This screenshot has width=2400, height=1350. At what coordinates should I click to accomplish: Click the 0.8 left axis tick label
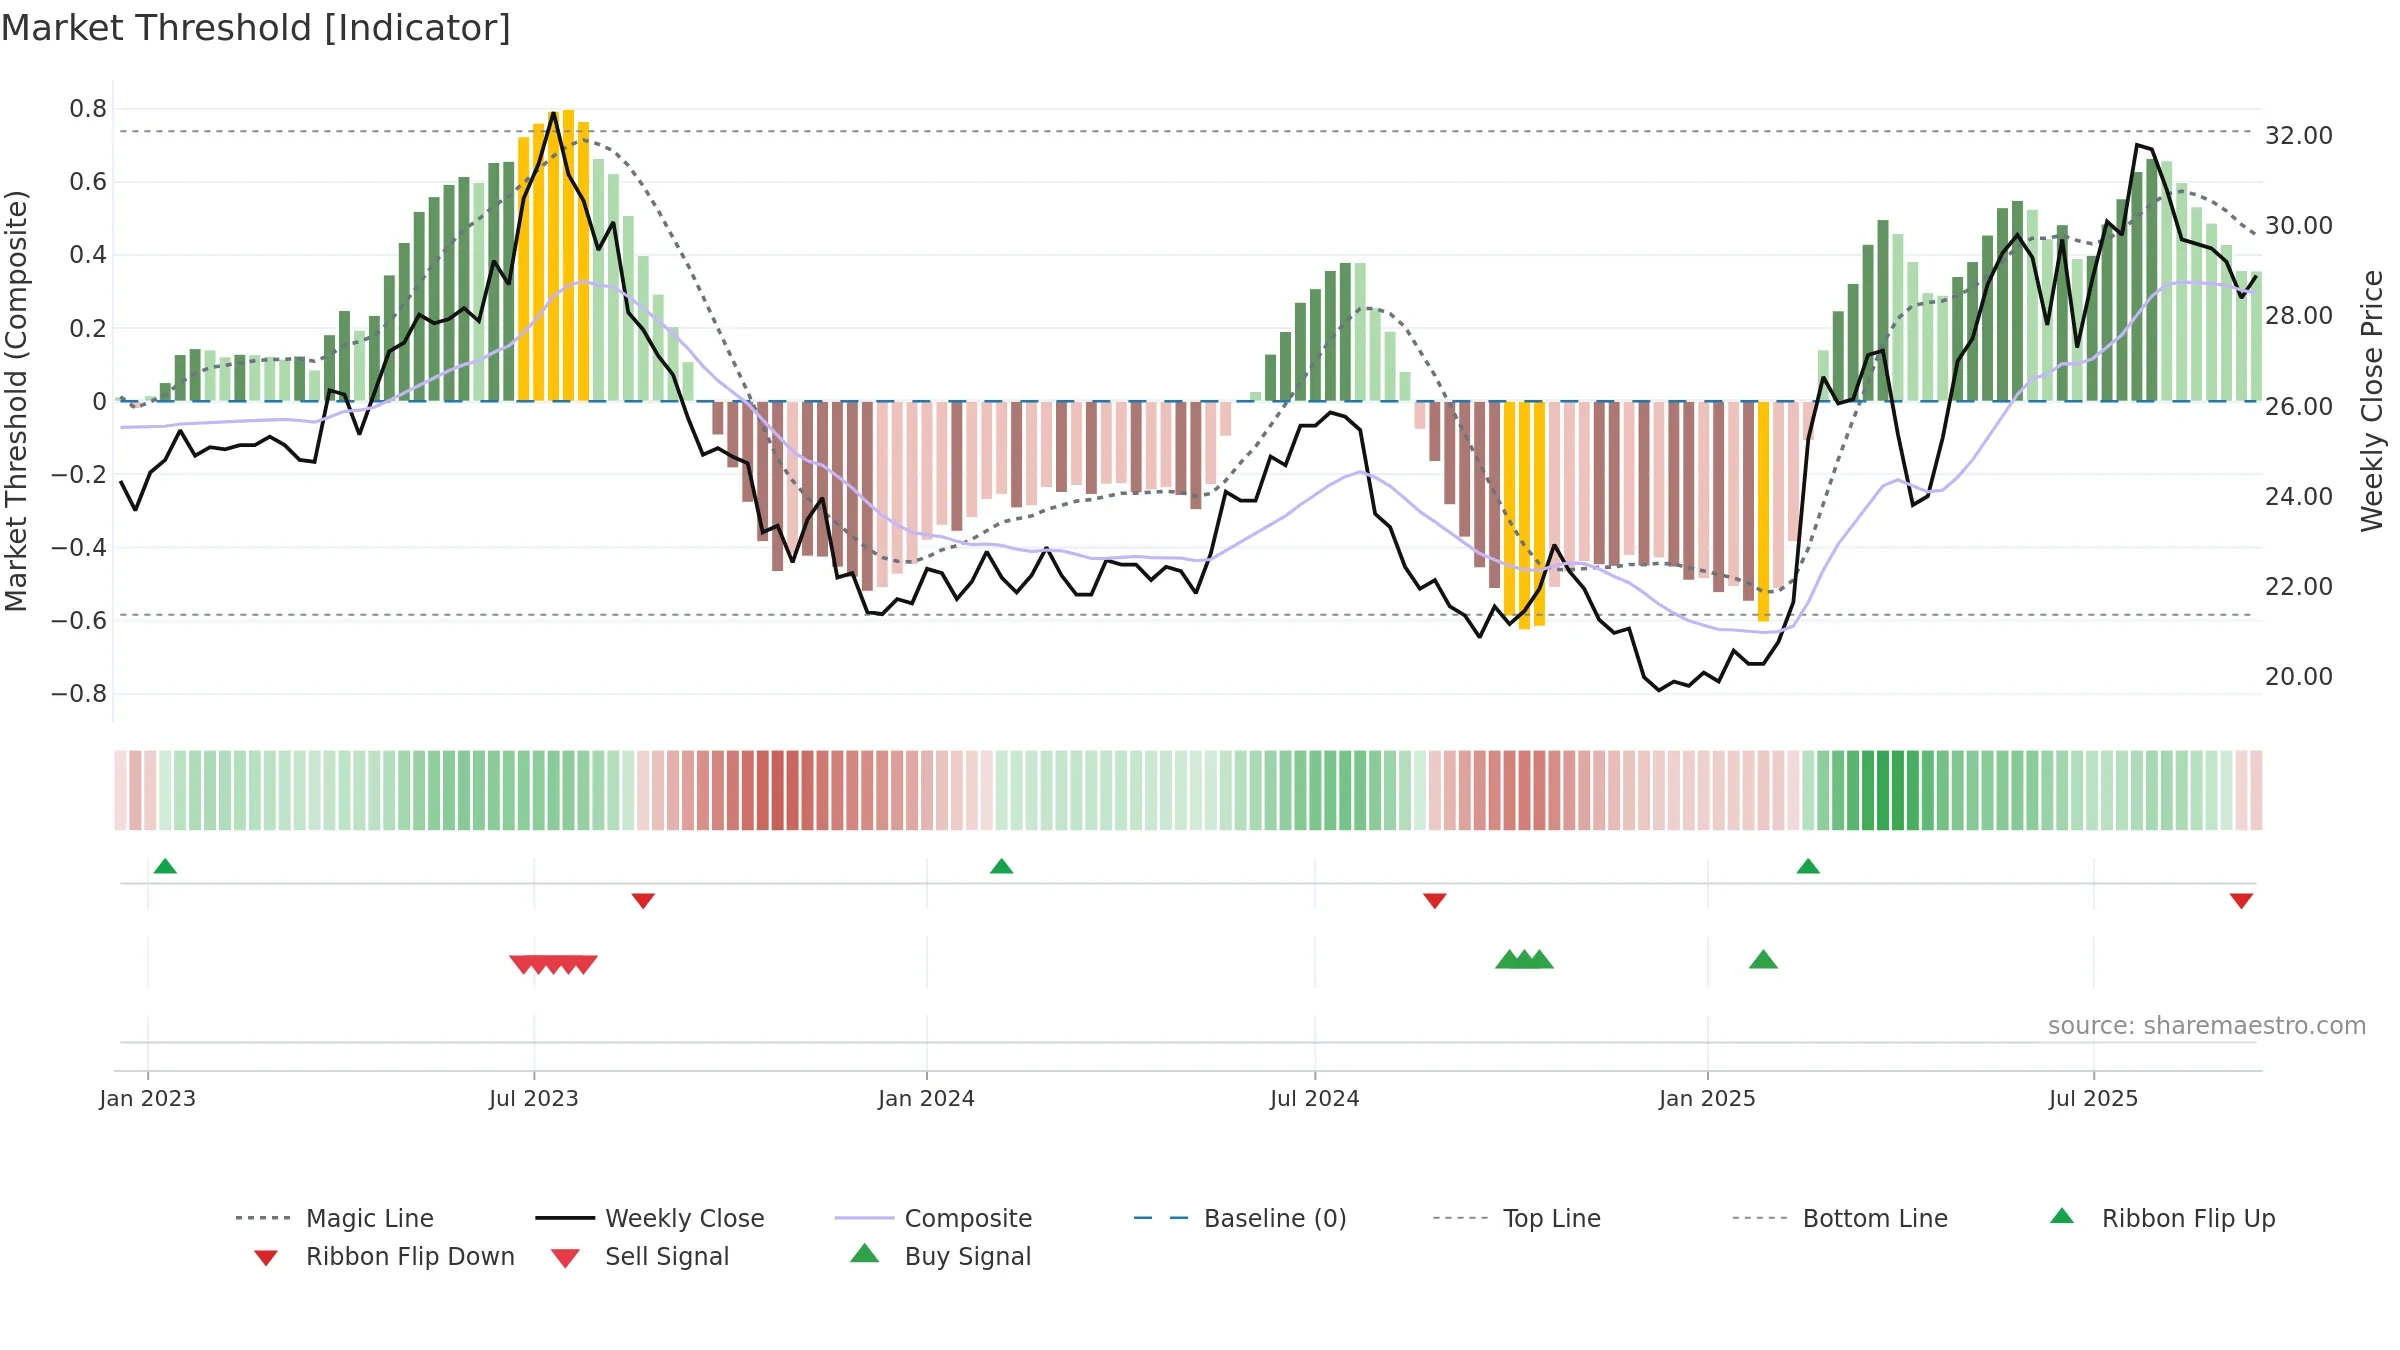[x=88, y=109]
